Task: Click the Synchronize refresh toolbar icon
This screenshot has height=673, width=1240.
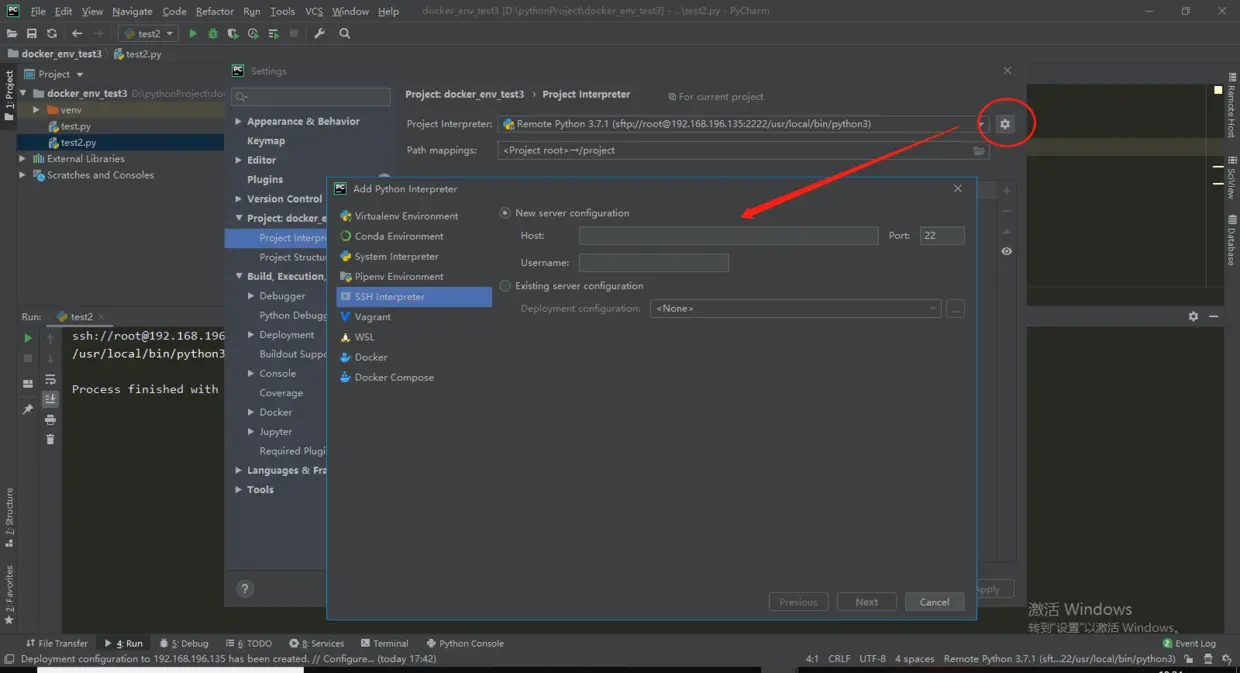Action: click(52, 33)
